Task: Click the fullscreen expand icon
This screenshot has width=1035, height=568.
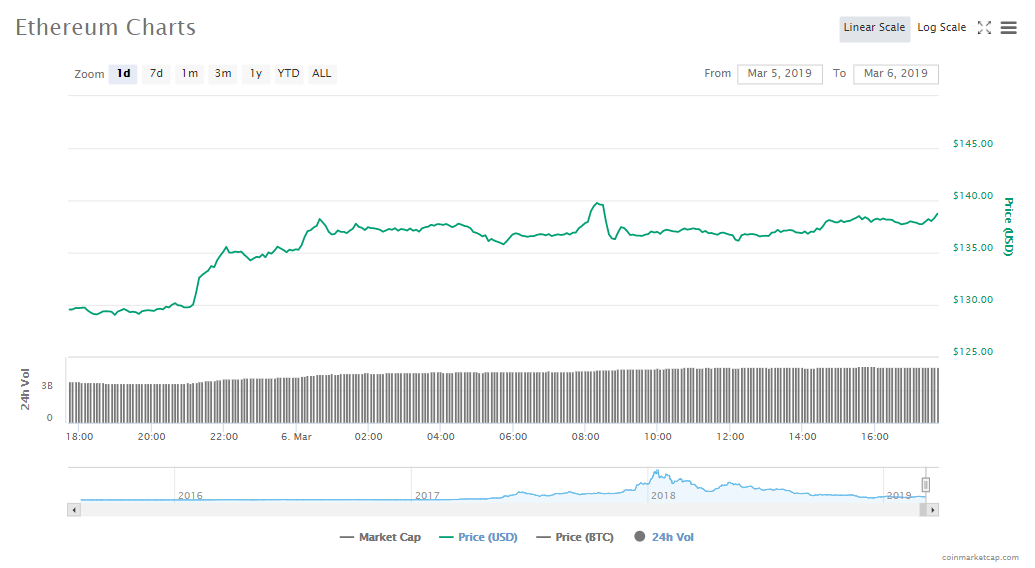Action: tap(984, 28)
